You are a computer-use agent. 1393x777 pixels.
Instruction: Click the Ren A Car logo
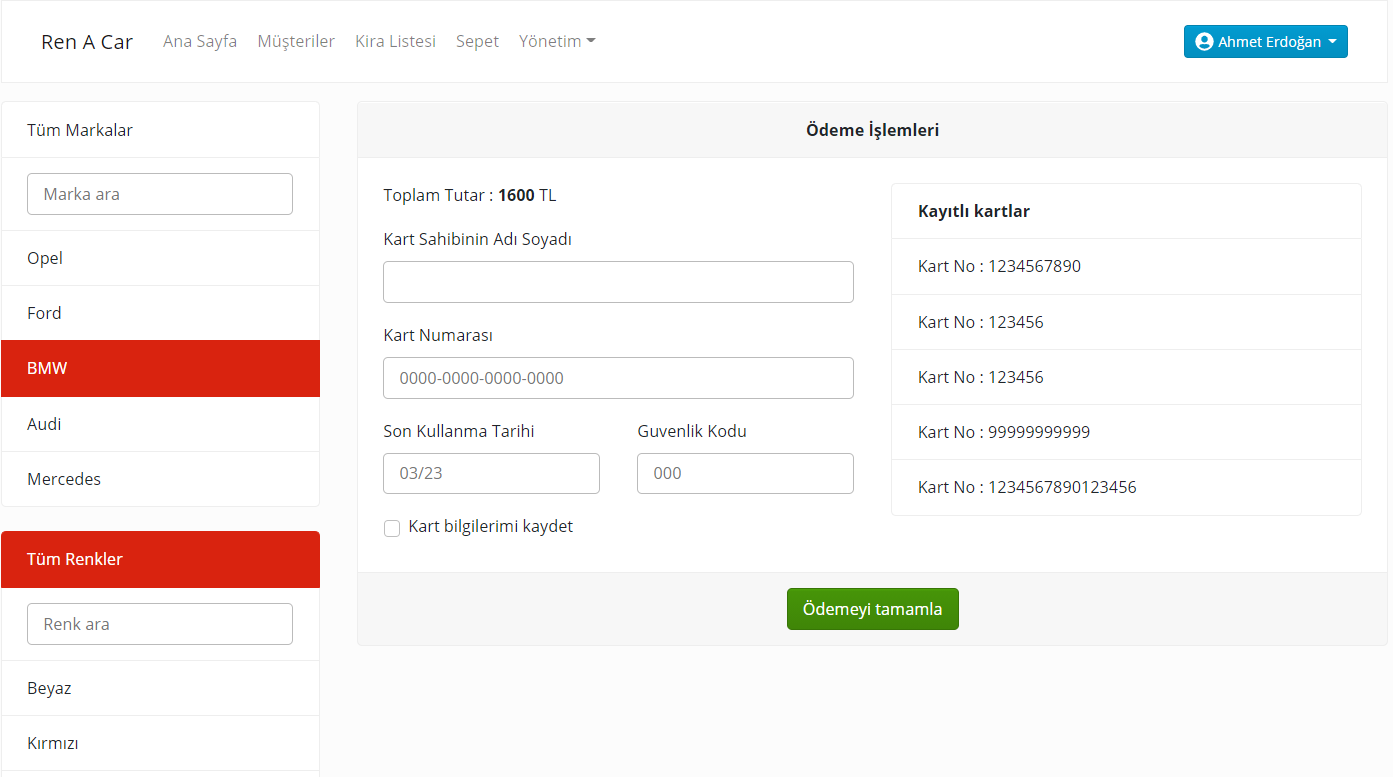click(x=87, y=41)
